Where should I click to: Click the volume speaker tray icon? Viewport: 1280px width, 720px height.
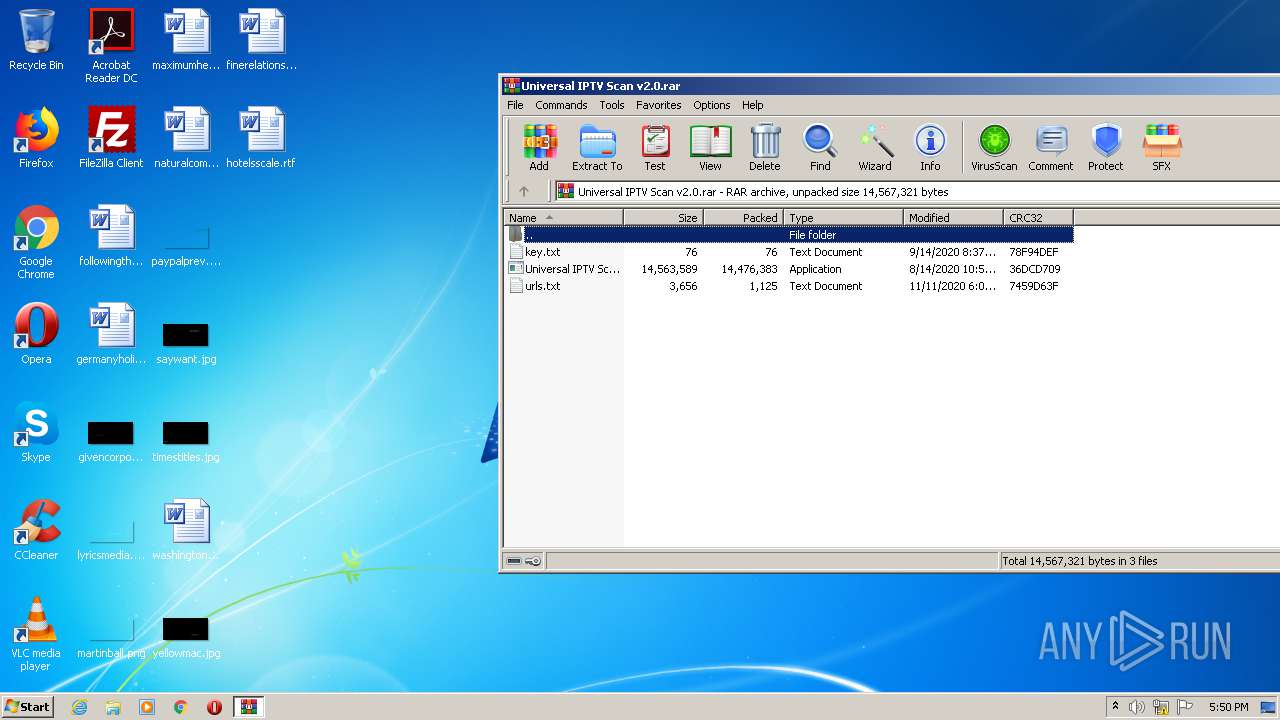[x=1137, y=707]
